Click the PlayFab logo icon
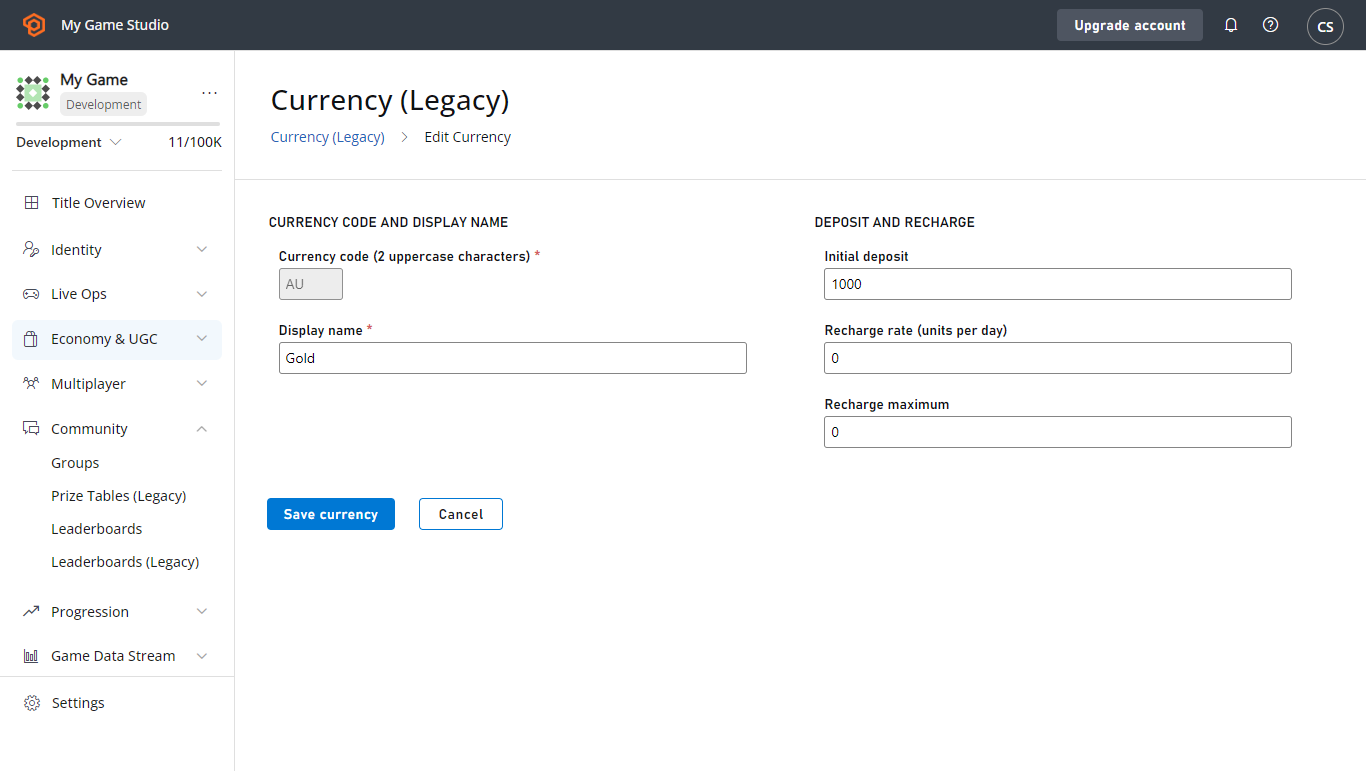Viewport: 1366px width, 771px height. [x=34, y=25]
